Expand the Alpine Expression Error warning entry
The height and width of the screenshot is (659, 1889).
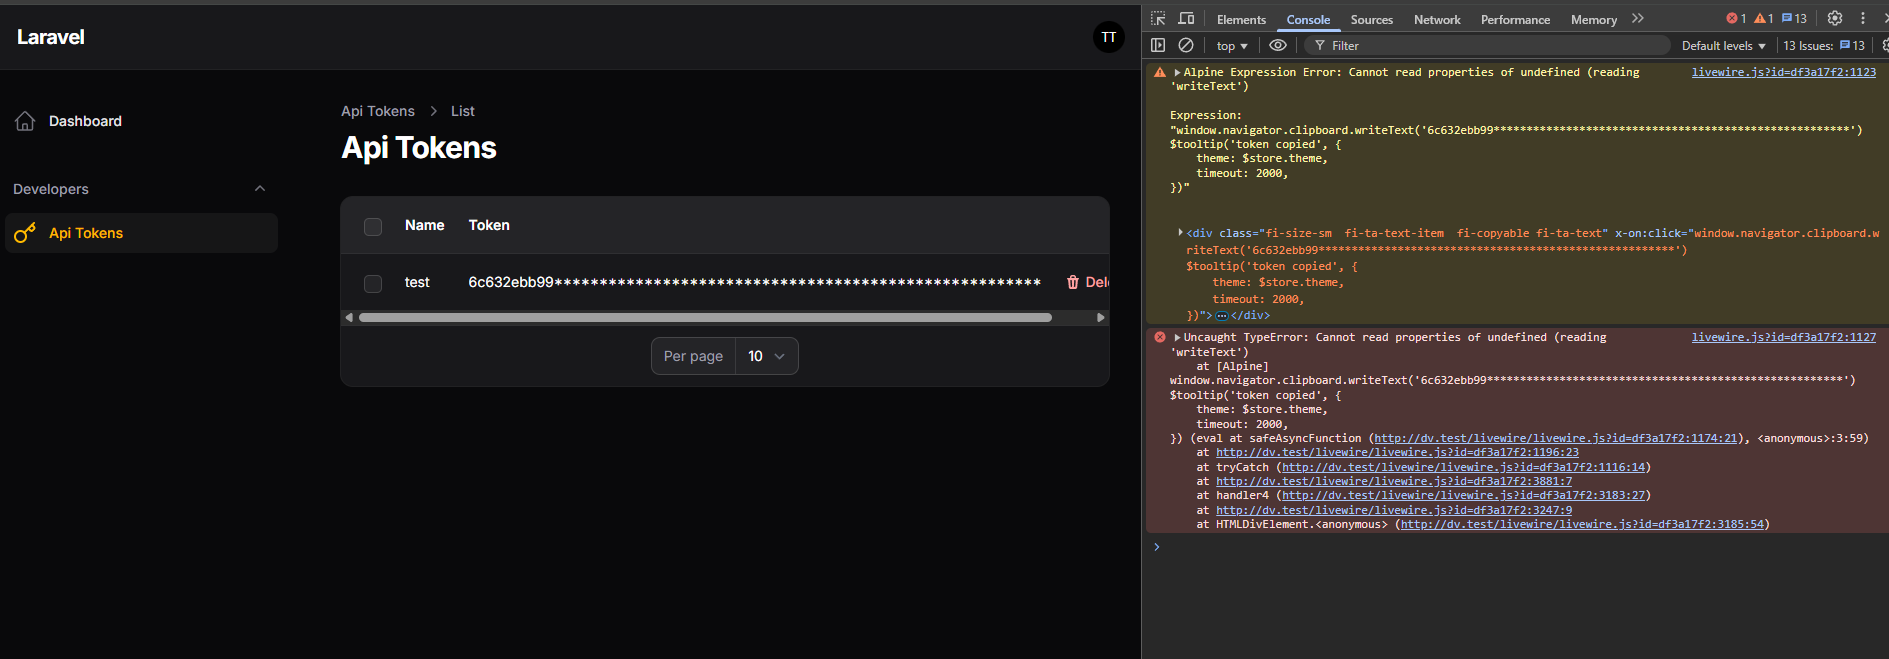click(x=1177, y=73)
